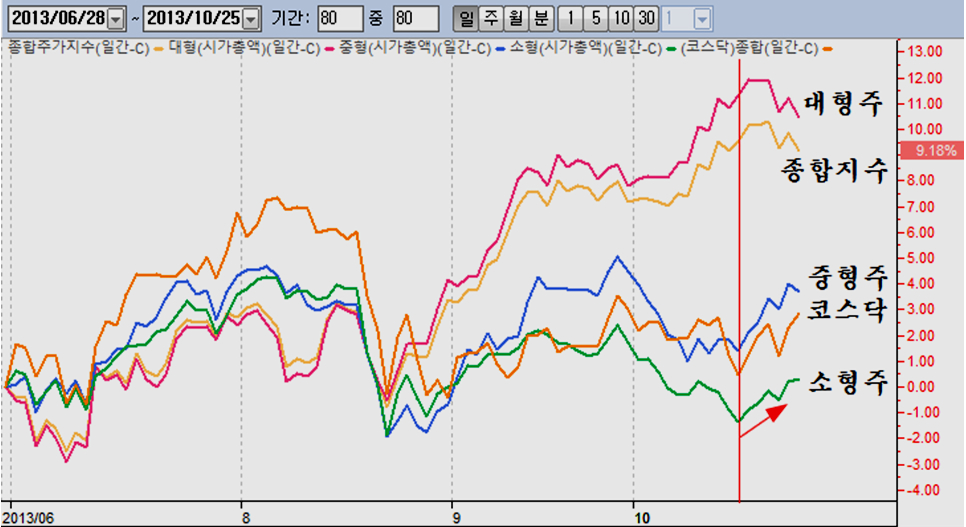
Task: Select the daily (일) period button
Action: [x=464, y=18]
